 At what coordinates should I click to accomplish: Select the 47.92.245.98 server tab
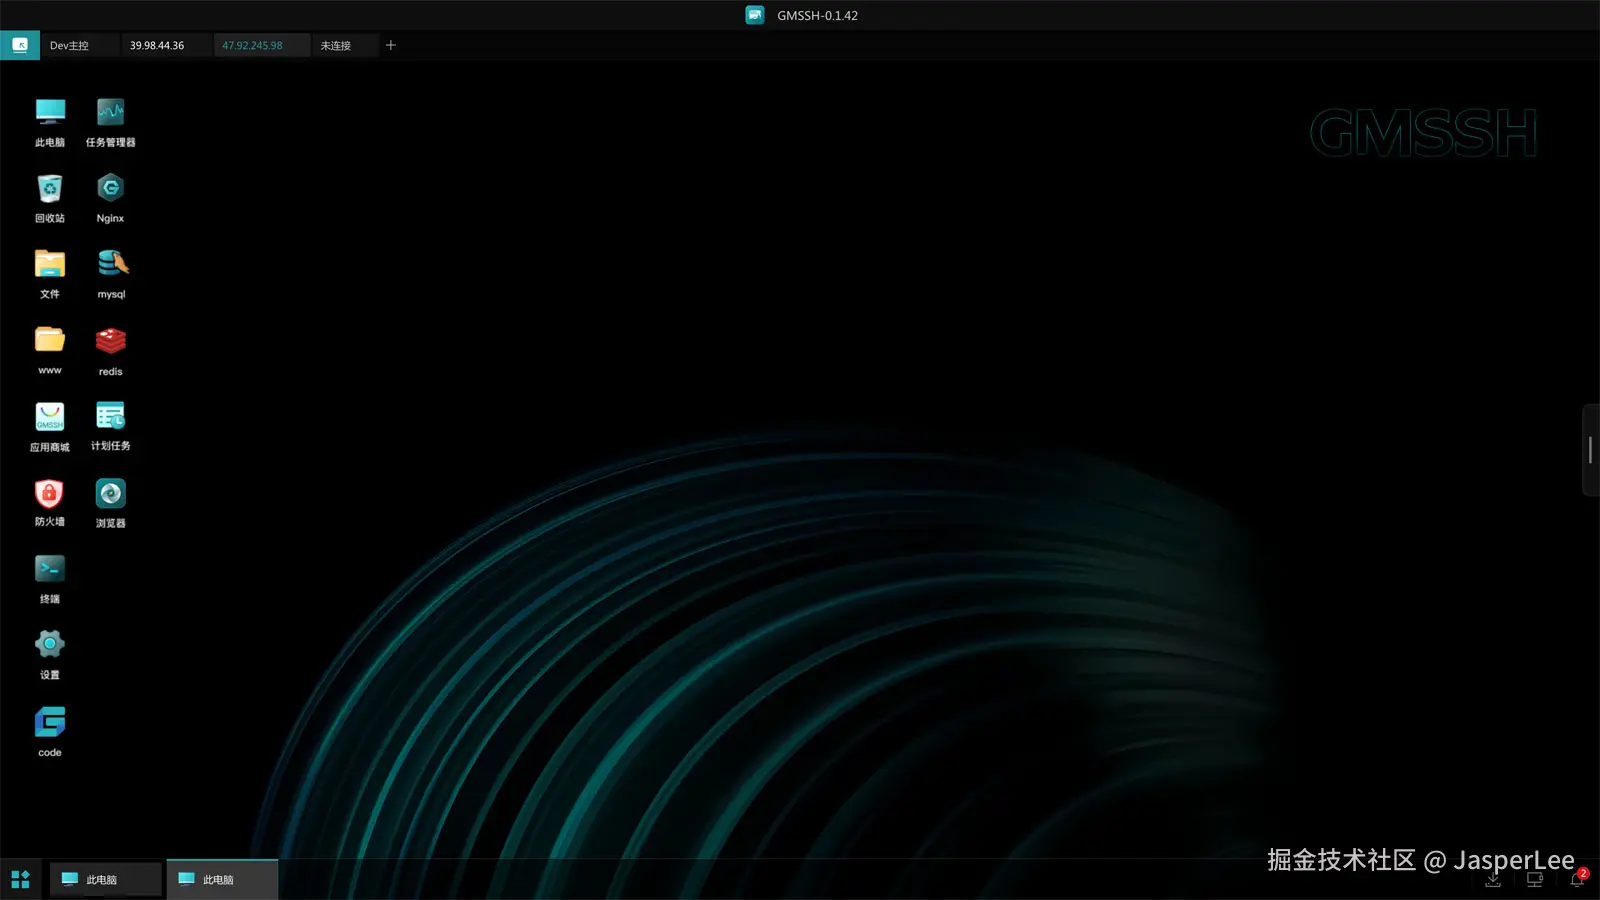click(253, 45)
